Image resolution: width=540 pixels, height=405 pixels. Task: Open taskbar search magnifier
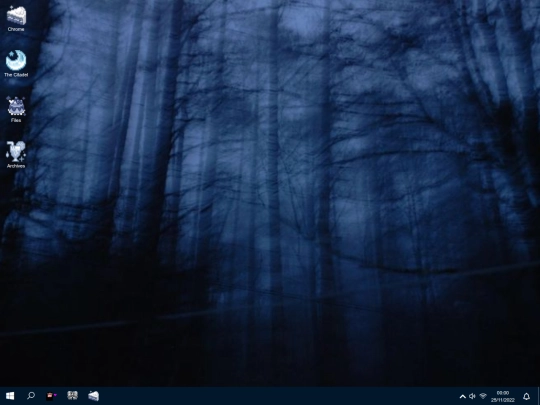(x=31, y=396)
